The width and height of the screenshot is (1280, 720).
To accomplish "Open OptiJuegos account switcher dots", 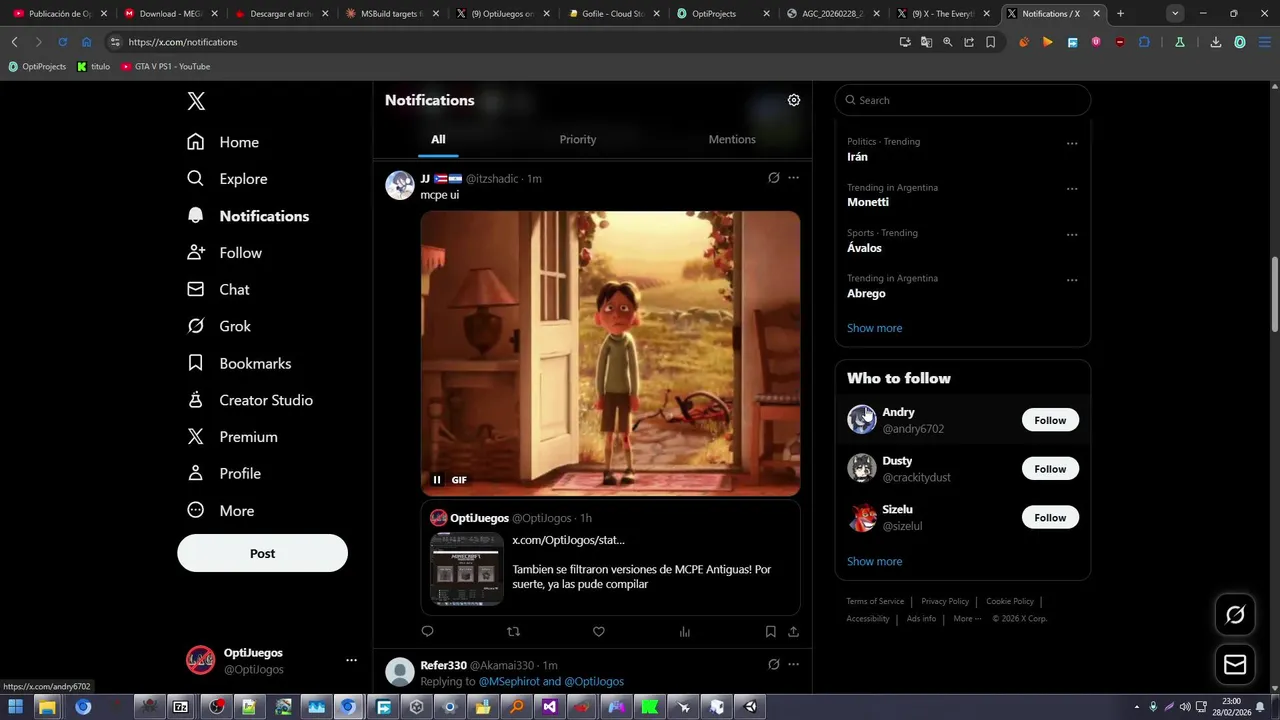I will tap(351, 660).
